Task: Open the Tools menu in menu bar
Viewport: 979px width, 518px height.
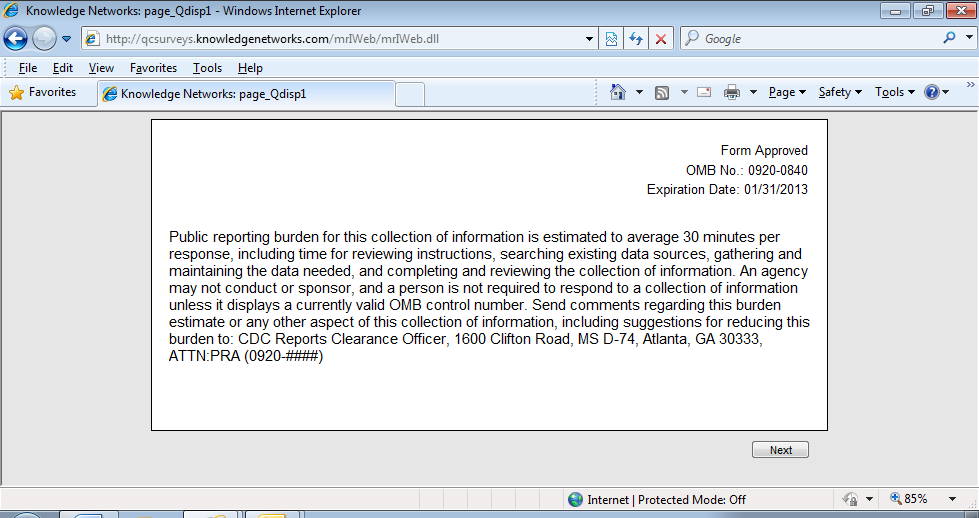Action: 207,68
